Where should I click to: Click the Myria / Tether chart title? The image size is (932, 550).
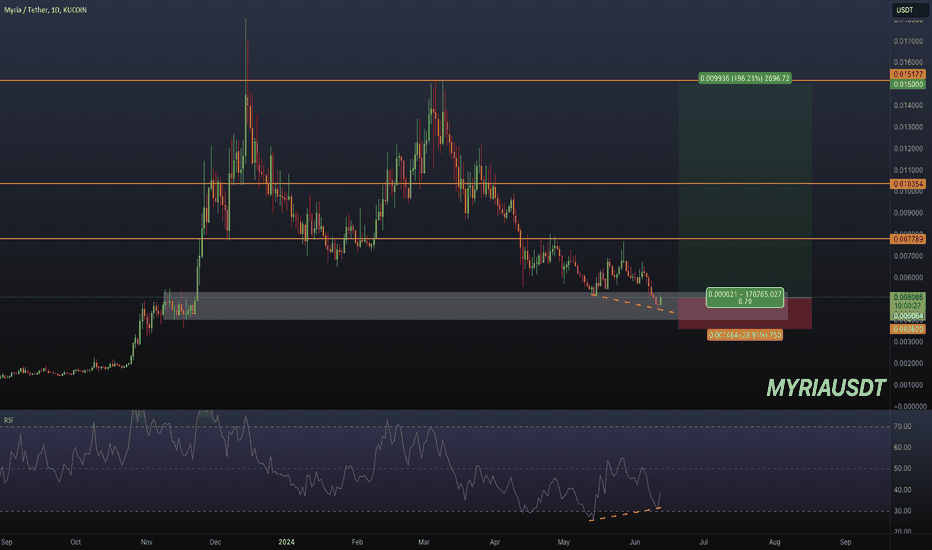[45, 10]
